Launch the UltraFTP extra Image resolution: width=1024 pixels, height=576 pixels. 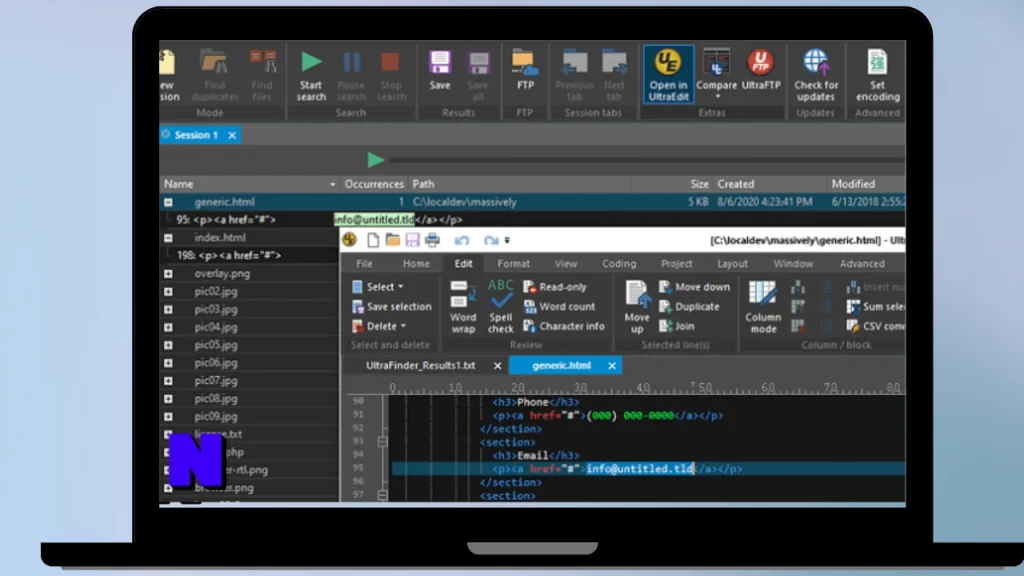(761, 70)
